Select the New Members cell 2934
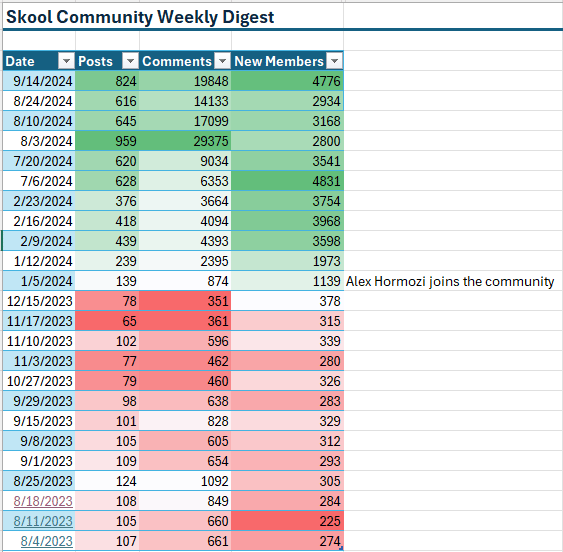The height and width of the screenshot is (552, 563). coord(287,101)
